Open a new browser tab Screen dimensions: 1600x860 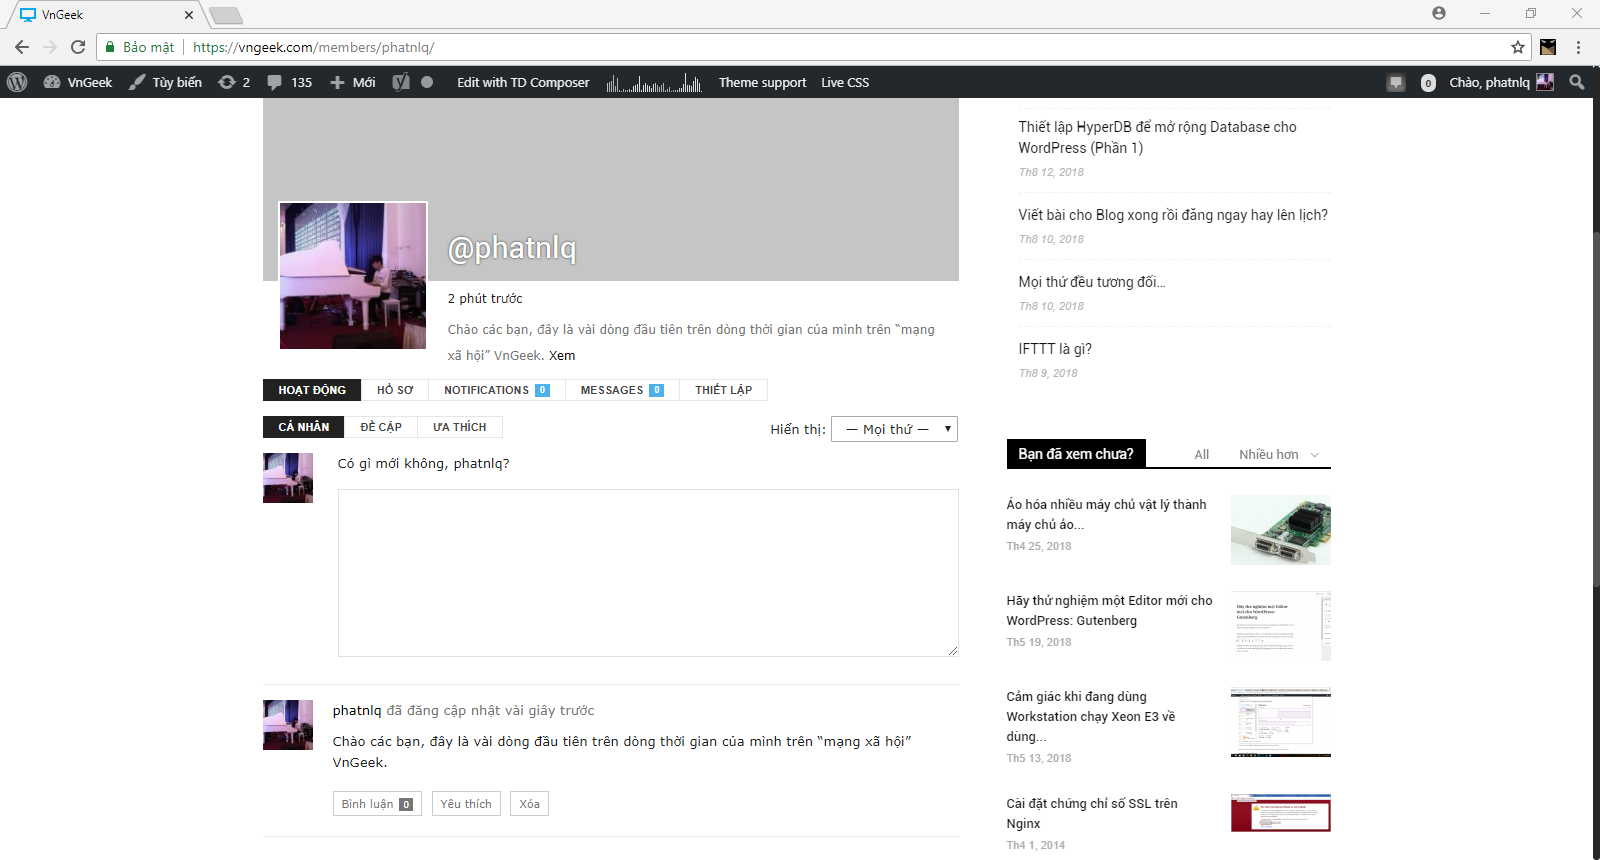pos(226,15)
